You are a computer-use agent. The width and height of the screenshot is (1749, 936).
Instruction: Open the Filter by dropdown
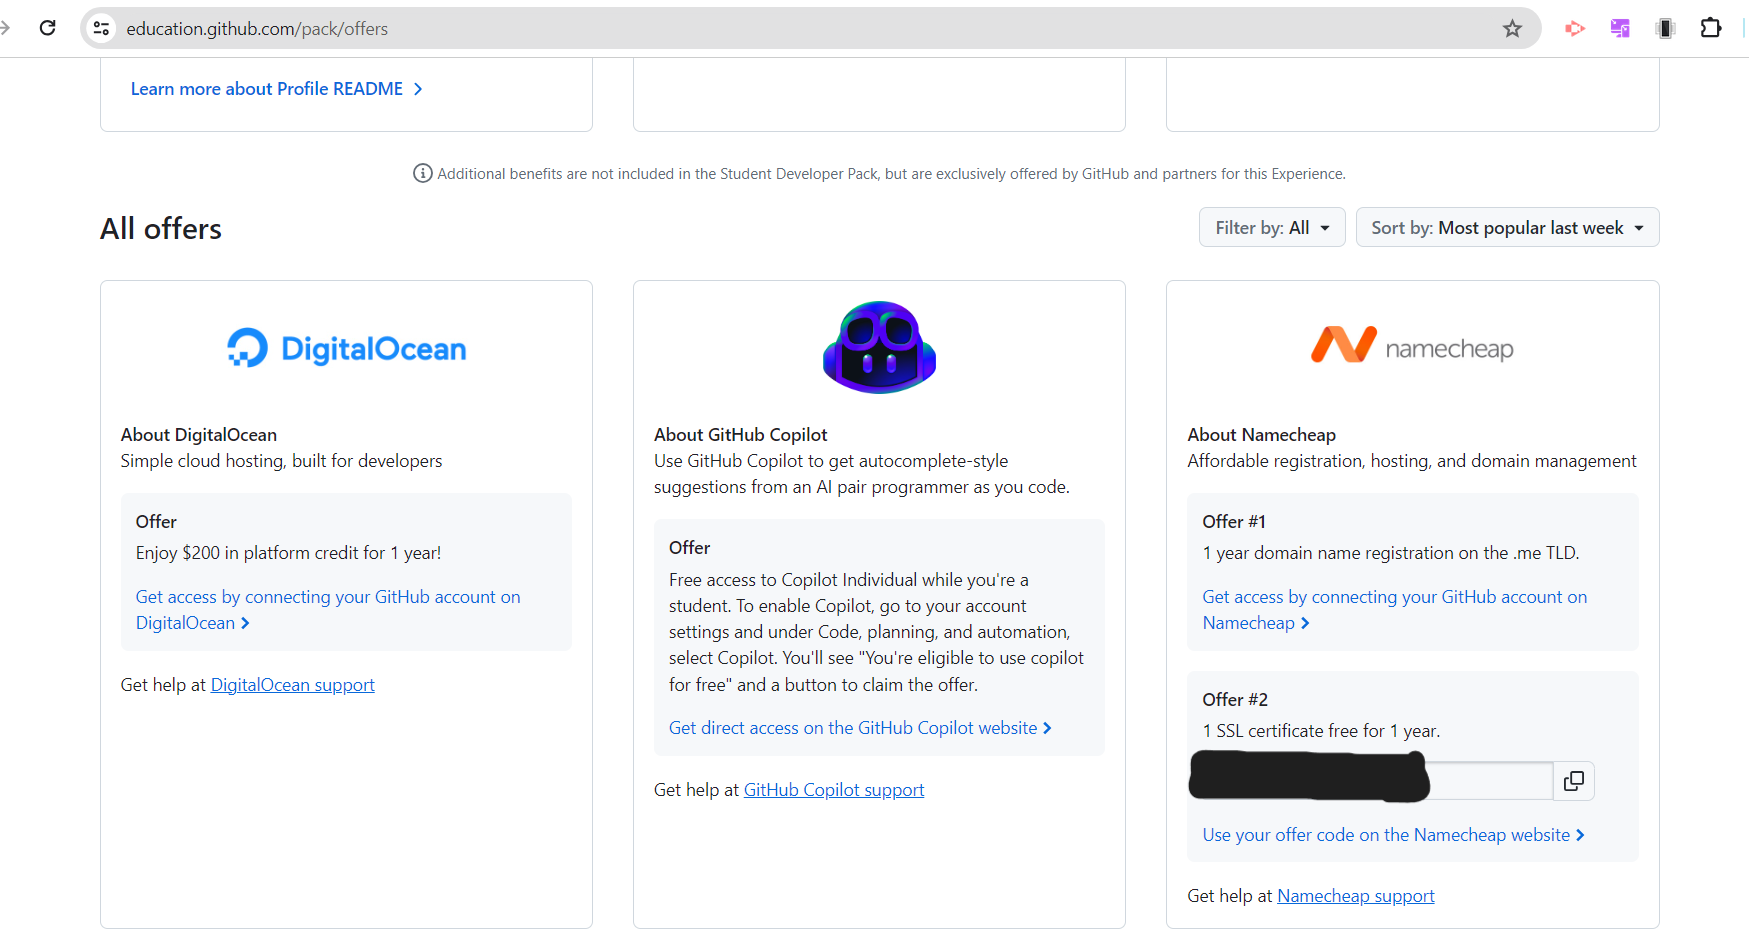[x=1271, y=227]
